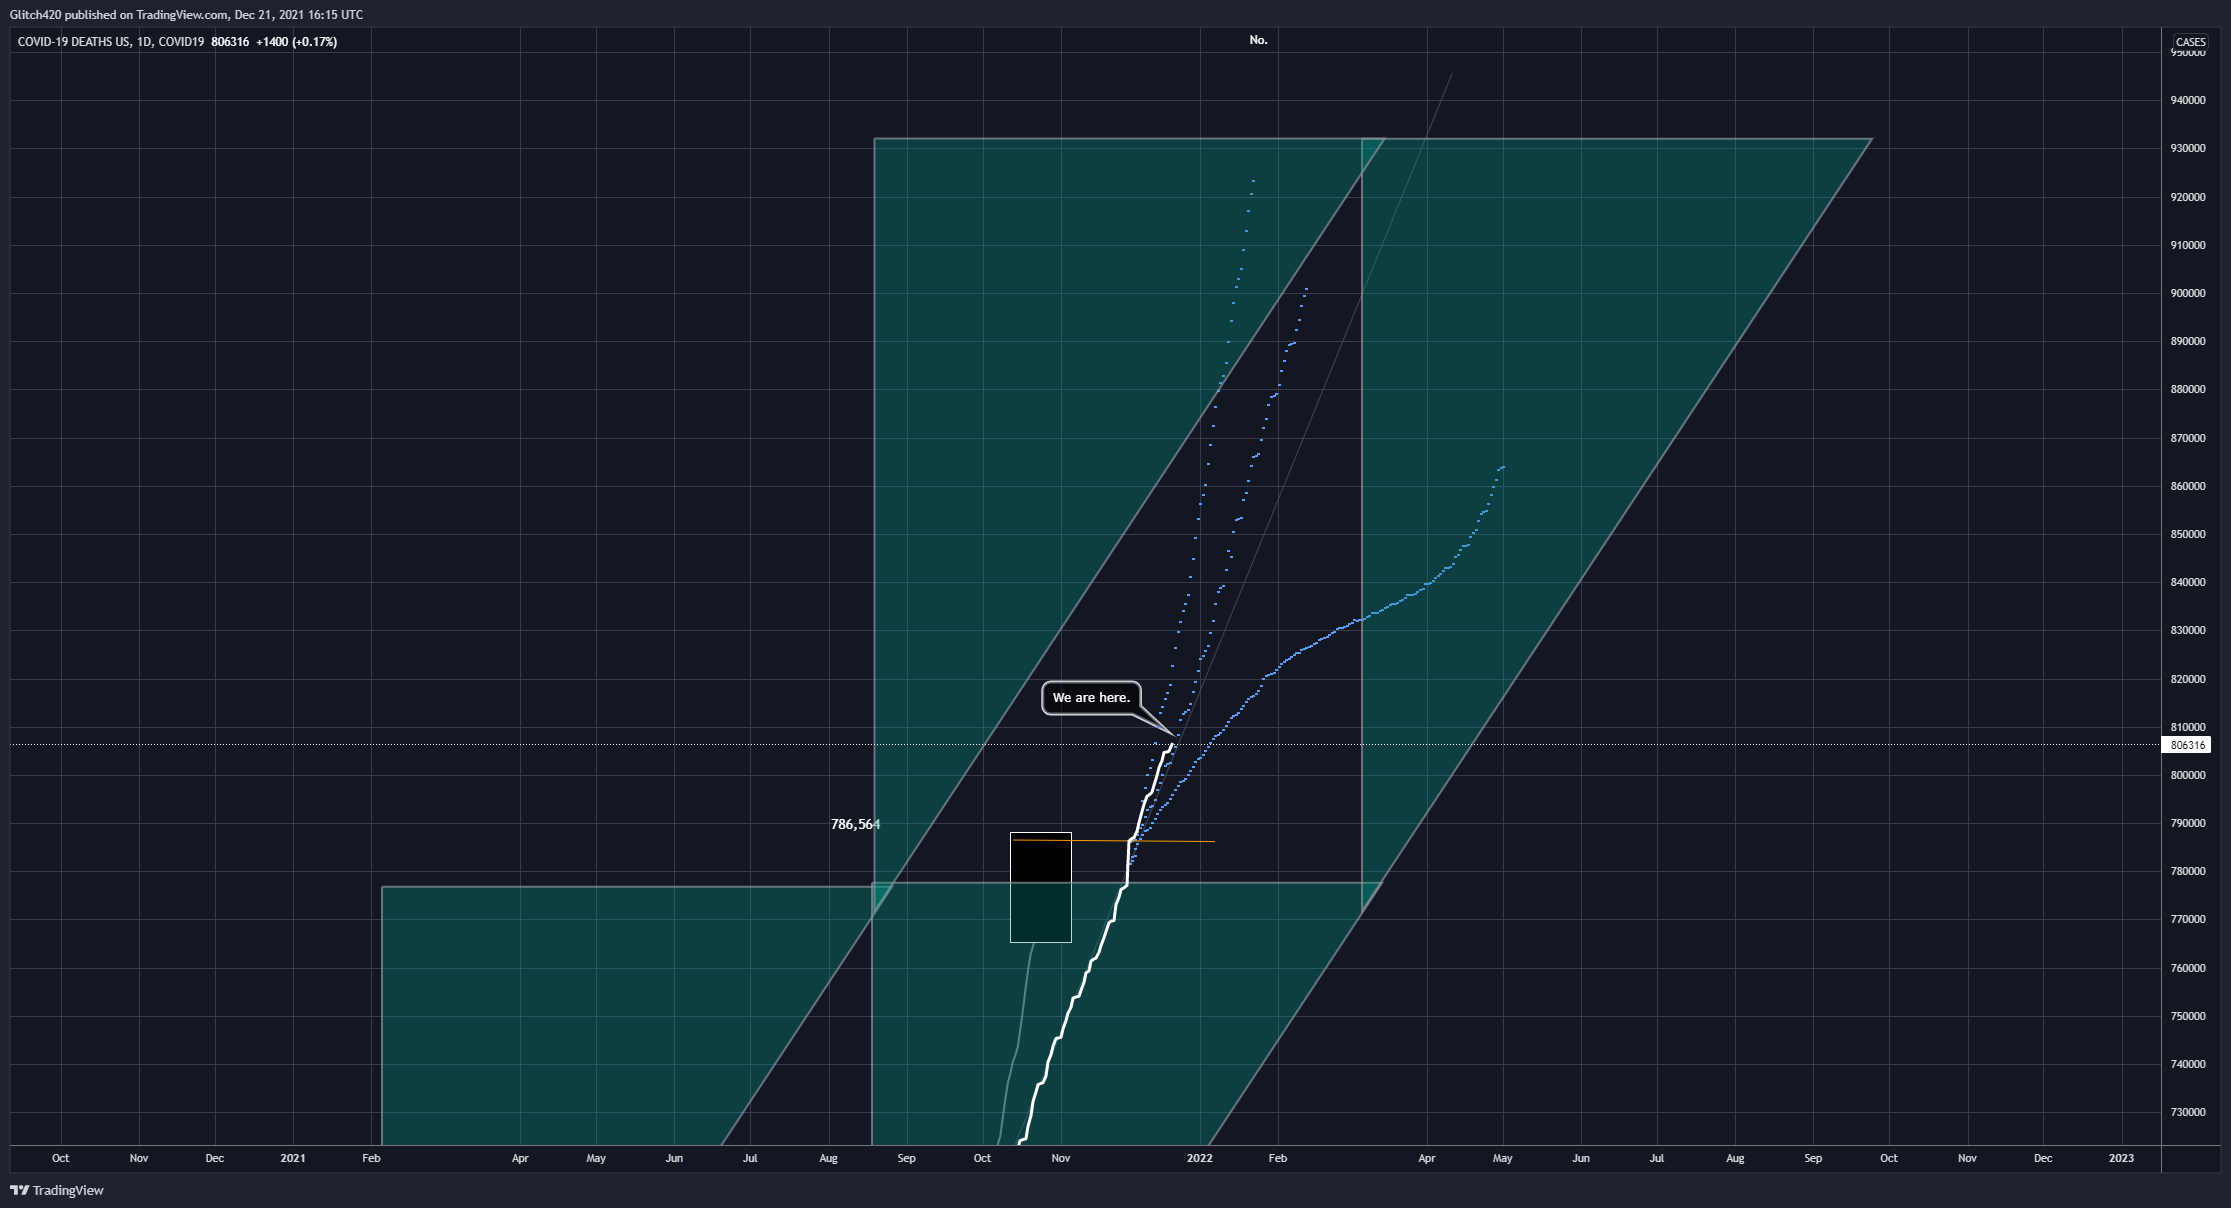Screen dimensions: 2231x1208
Task: Click the 930000 price axis label
Action: pos(2187,148)
